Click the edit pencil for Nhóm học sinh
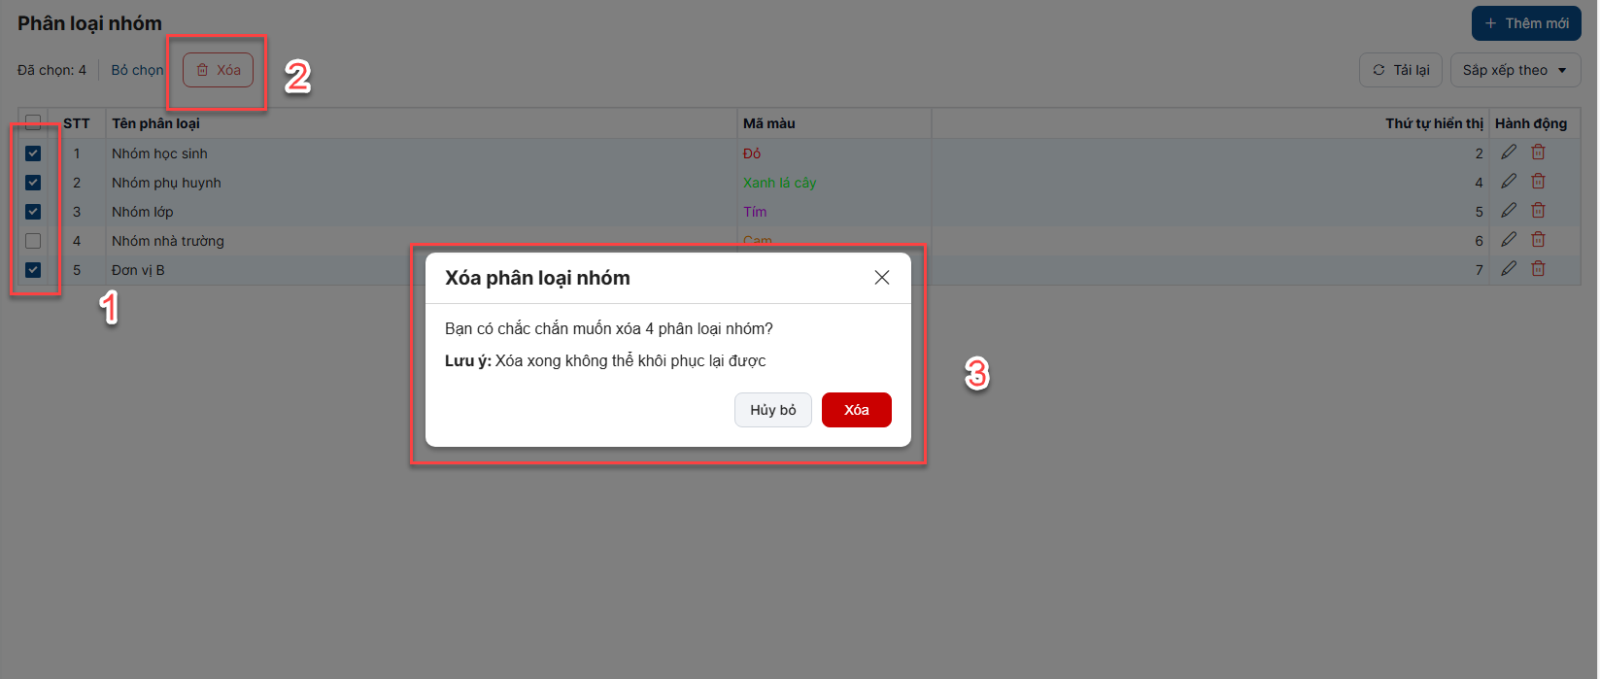This screenshot has height=679, width=1600. 1508,152
